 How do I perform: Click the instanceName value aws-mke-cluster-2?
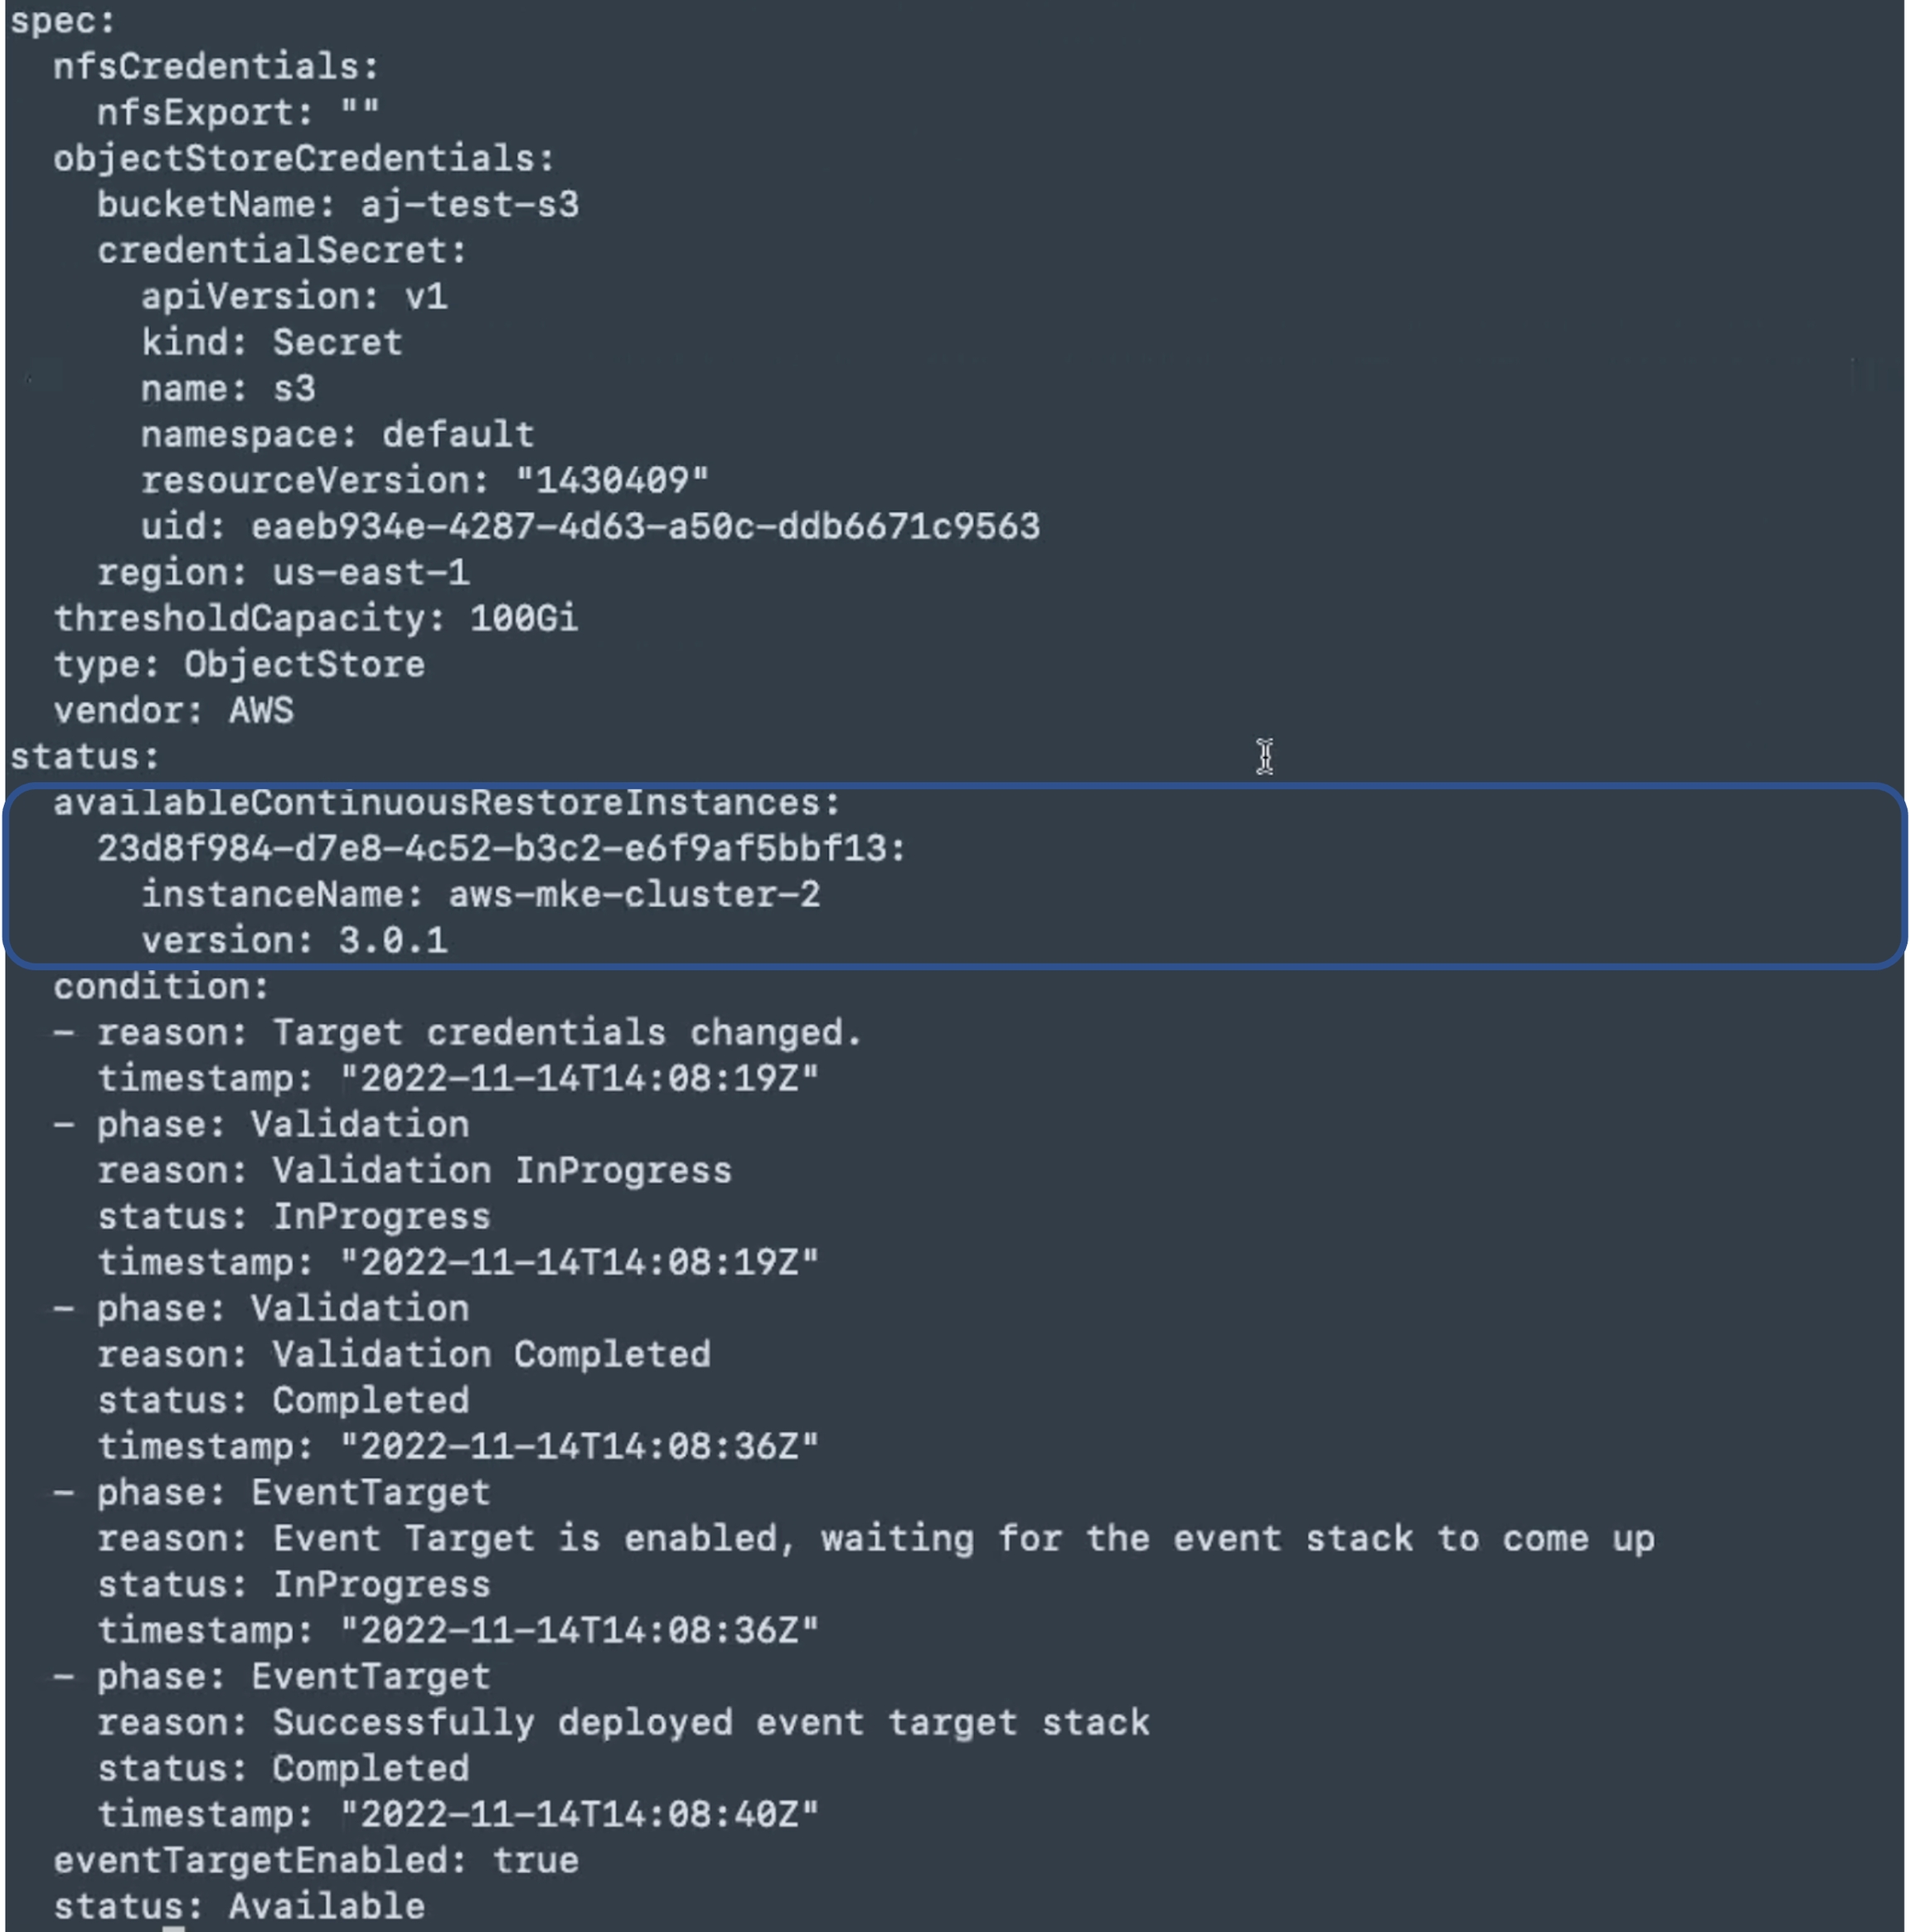click(x=634, y=895)
